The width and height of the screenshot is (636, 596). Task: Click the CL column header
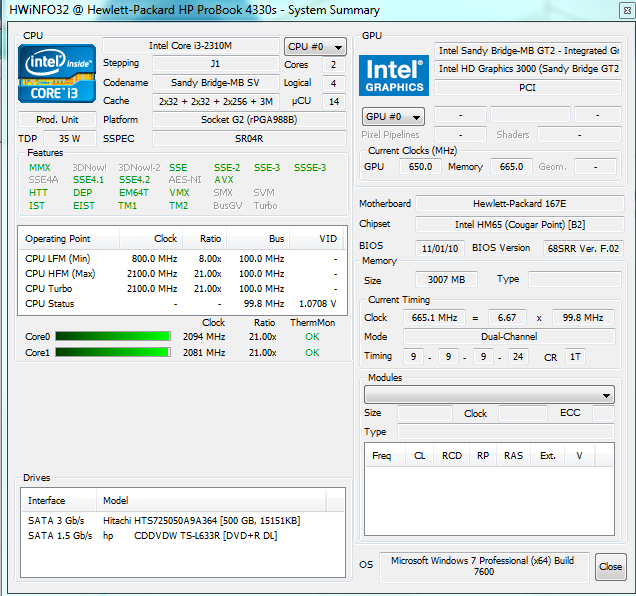click(x=419, y=456)
